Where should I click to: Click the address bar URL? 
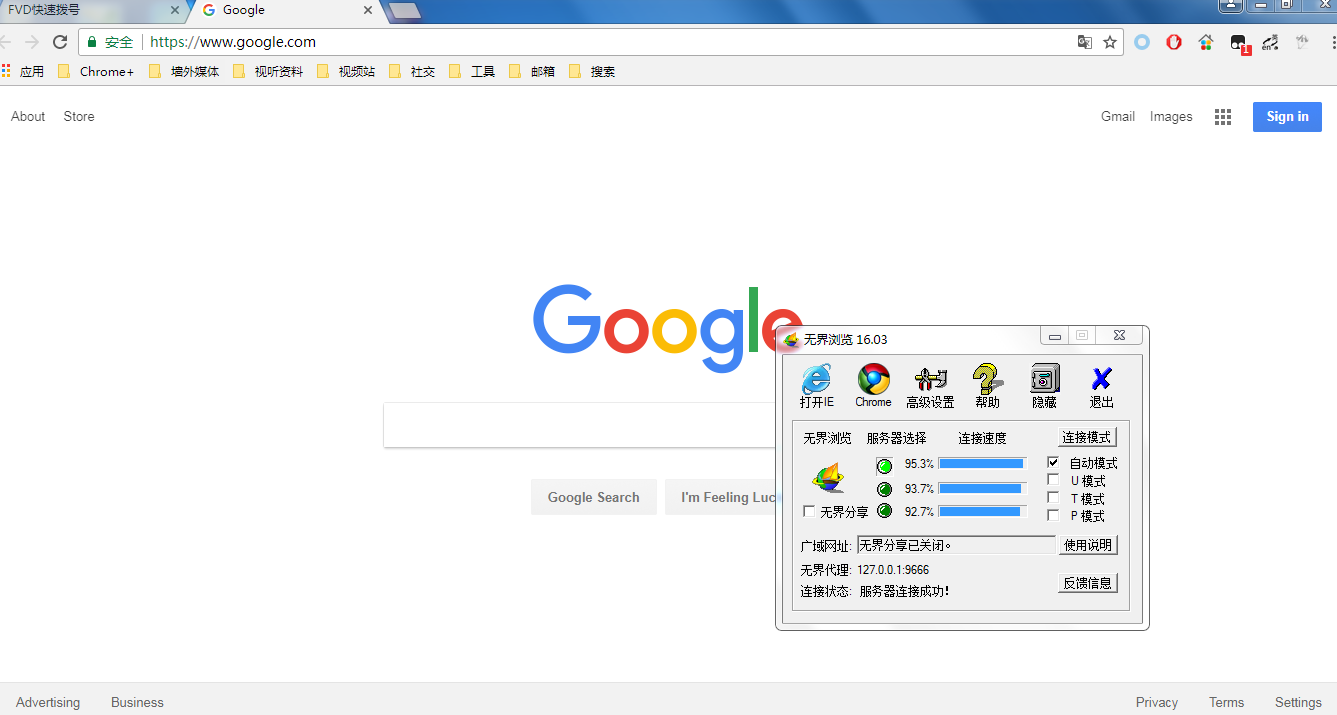[x=233, y=42]
